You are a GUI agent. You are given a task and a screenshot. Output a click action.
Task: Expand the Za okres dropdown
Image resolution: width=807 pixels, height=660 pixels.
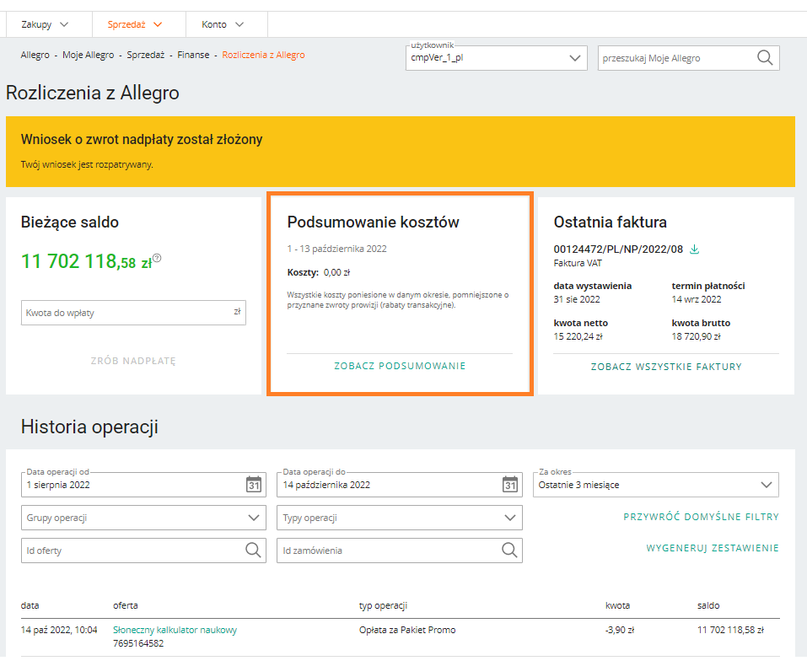coord(656,484)
